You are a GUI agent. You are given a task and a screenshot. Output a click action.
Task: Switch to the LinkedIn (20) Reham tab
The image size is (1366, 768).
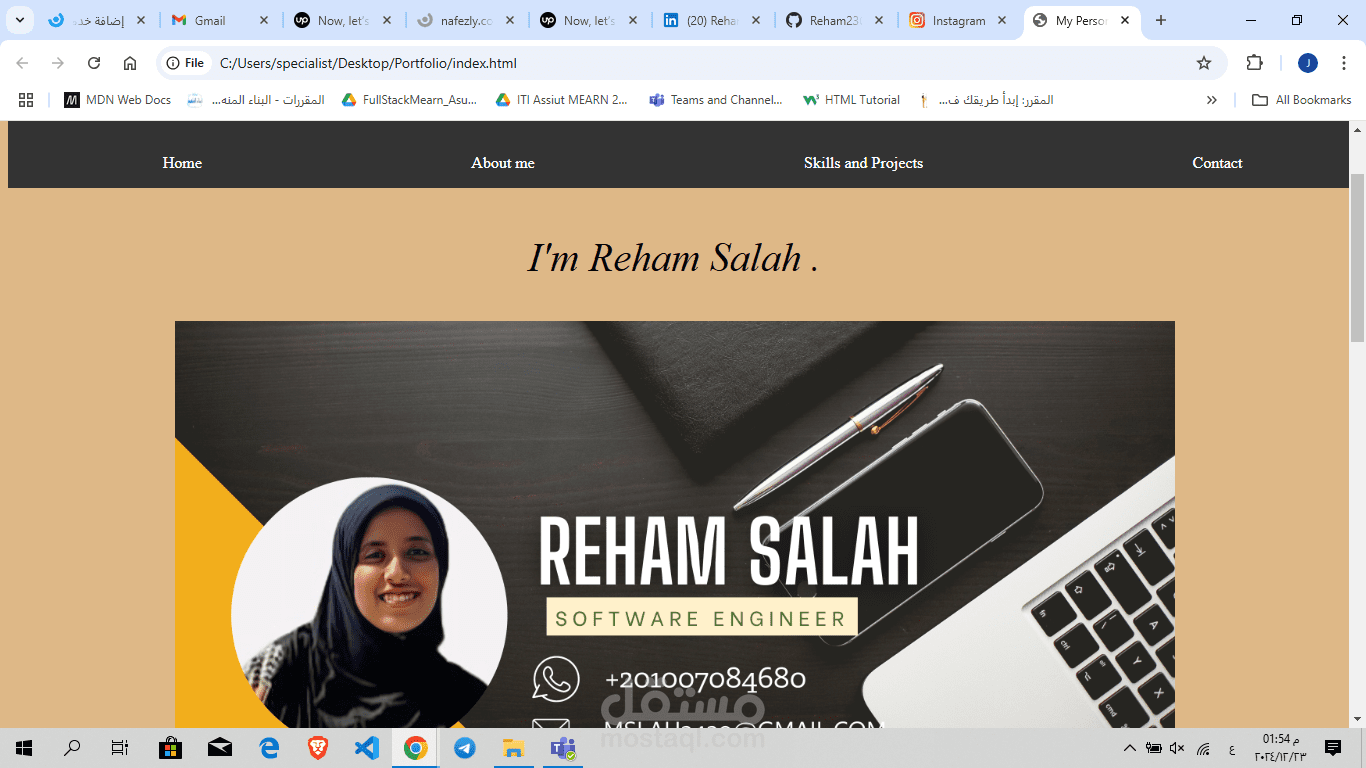click(711, 20)
